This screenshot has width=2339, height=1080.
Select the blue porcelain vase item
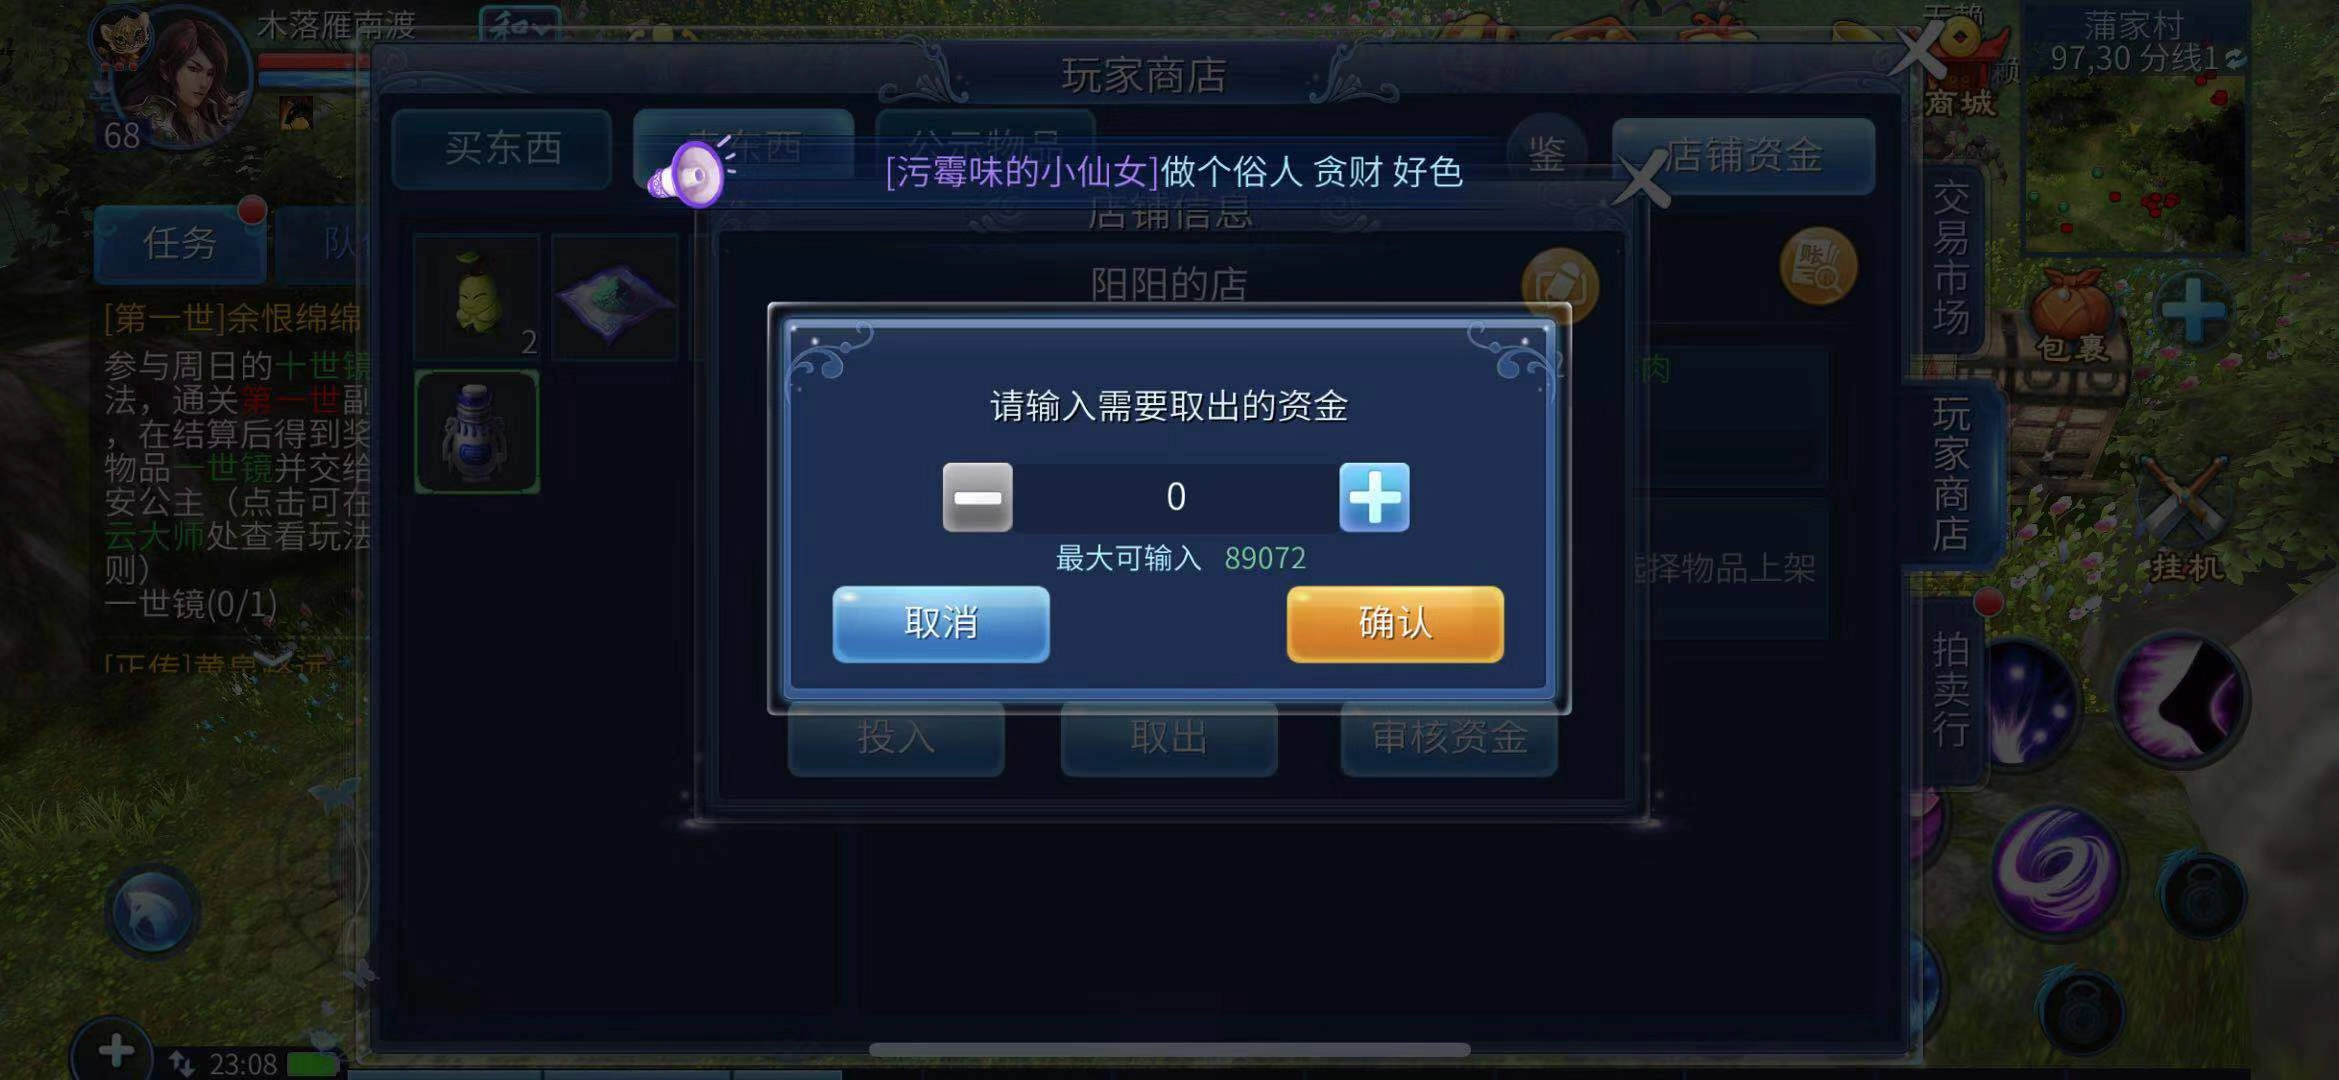click(477, 432)
